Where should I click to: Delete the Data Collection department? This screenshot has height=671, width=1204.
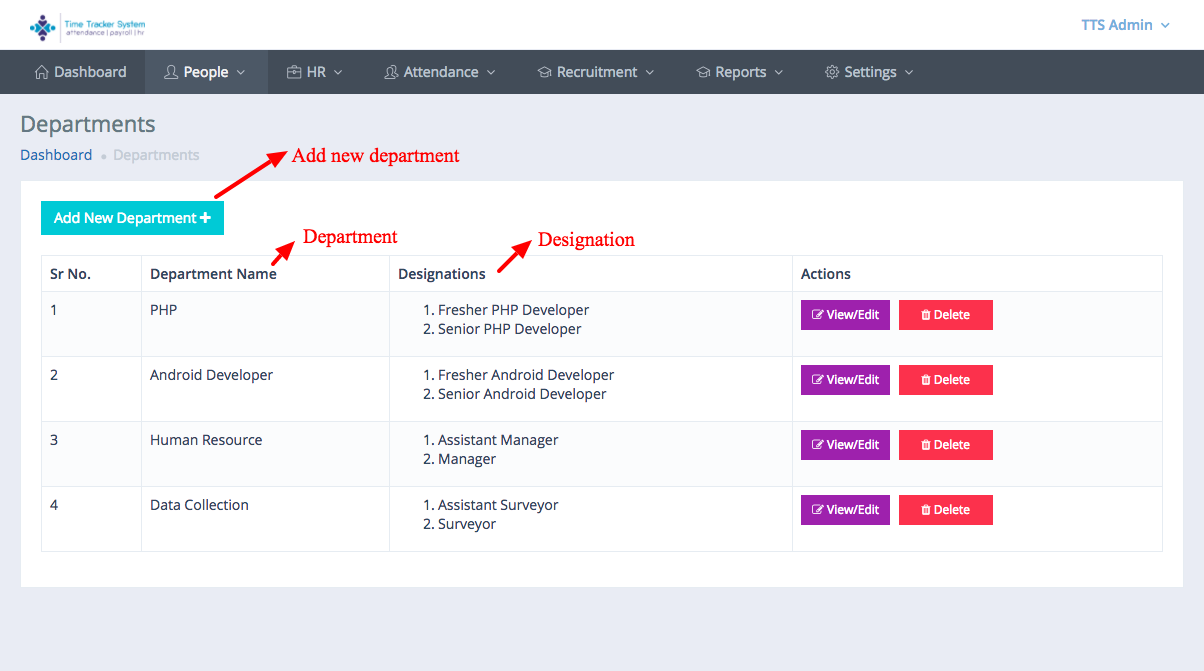point(945,510)
